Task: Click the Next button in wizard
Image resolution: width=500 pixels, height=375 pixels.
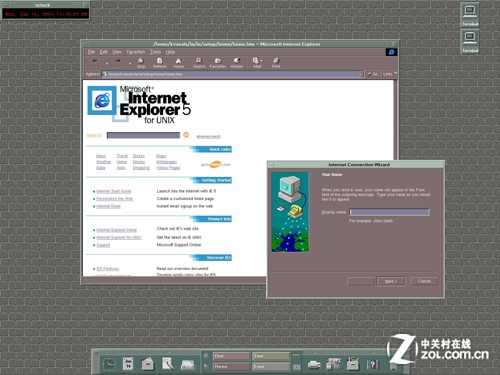Action: (391, 281)
